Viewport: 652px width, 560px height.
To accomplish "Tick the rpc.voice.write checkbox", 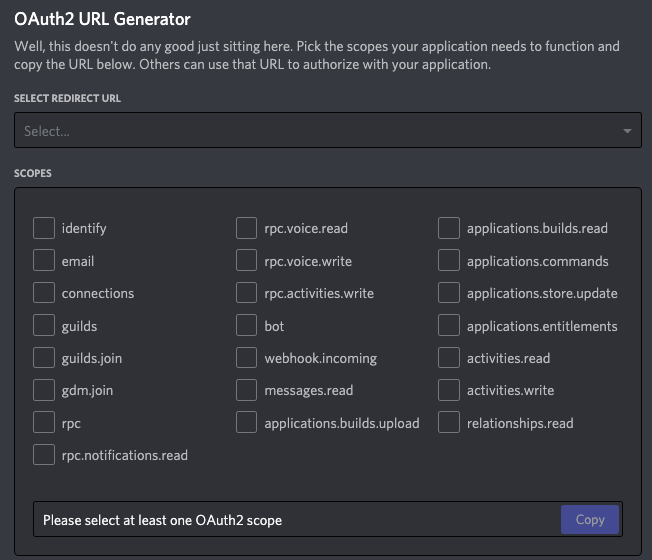I will (247, 261).
